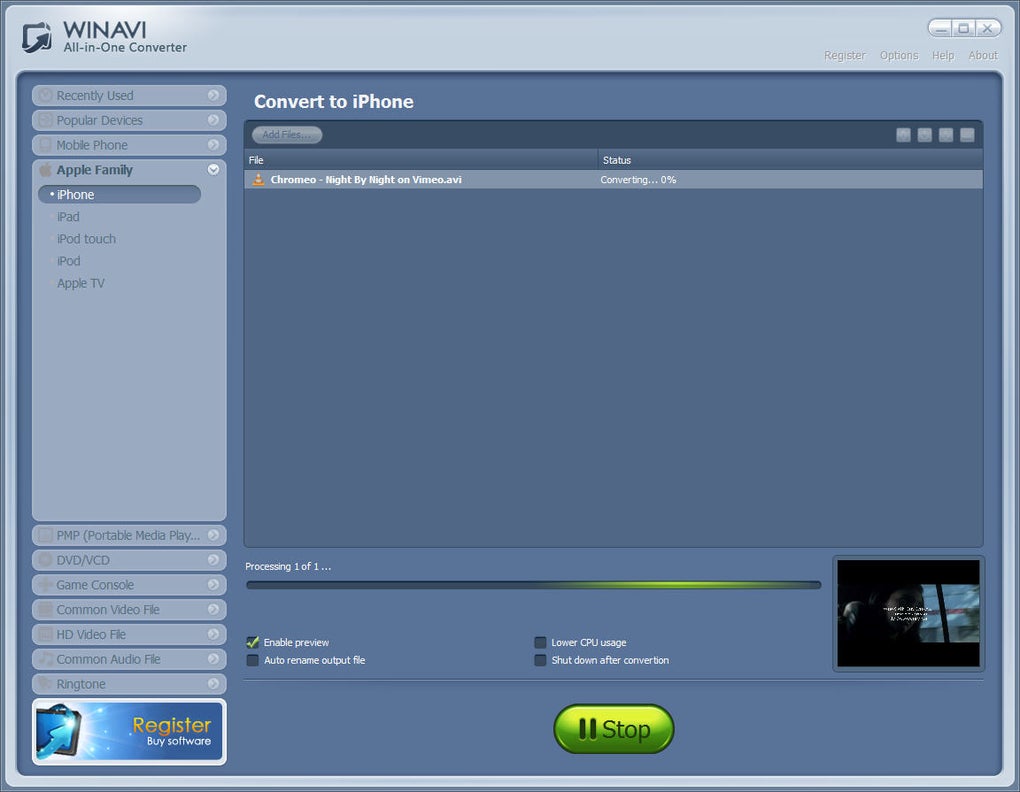This screenshot has width=1020, height=792.
Task: Click the Game Console controller icon
Action: [46, 585]
